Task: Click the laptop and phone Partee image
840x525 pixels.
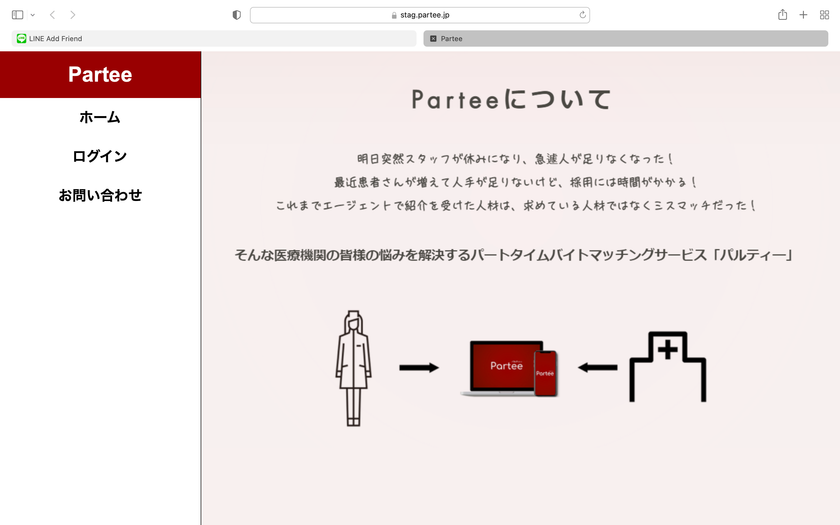Action: click(x=509, y=369)
